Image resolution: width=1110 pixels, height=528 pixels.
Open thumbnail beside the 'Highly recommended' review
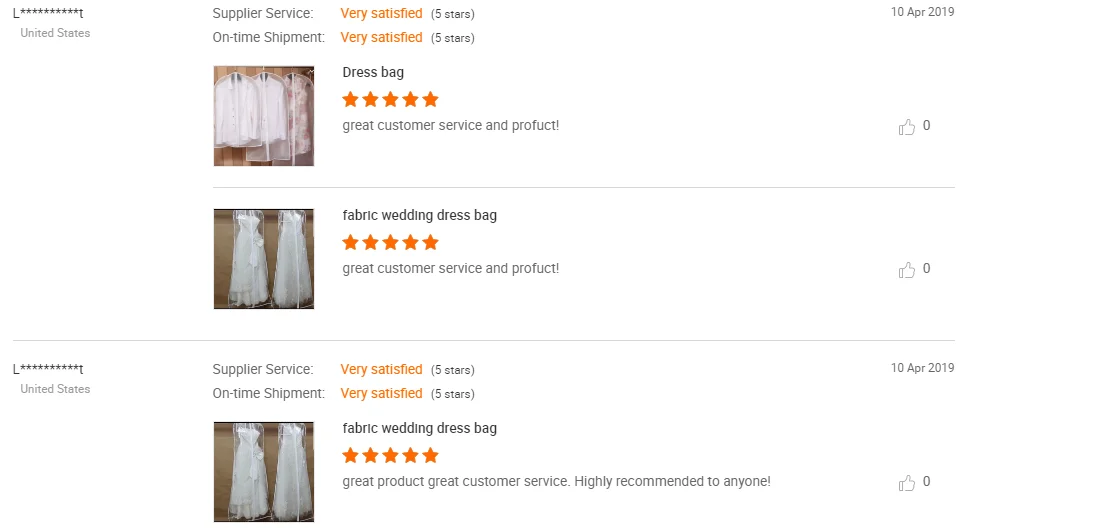click(x=264, y=472)
